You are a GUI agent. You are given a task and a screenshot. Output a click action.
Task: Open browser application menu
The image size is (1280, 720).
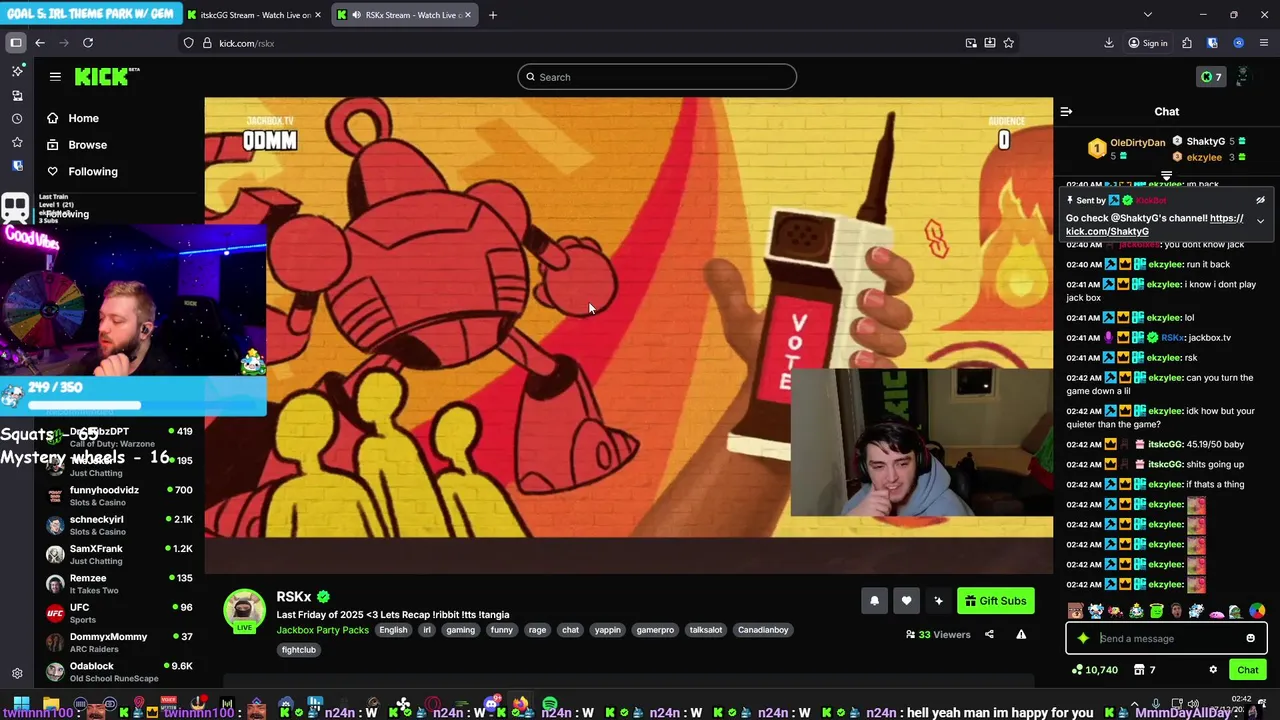point(1264,43)
